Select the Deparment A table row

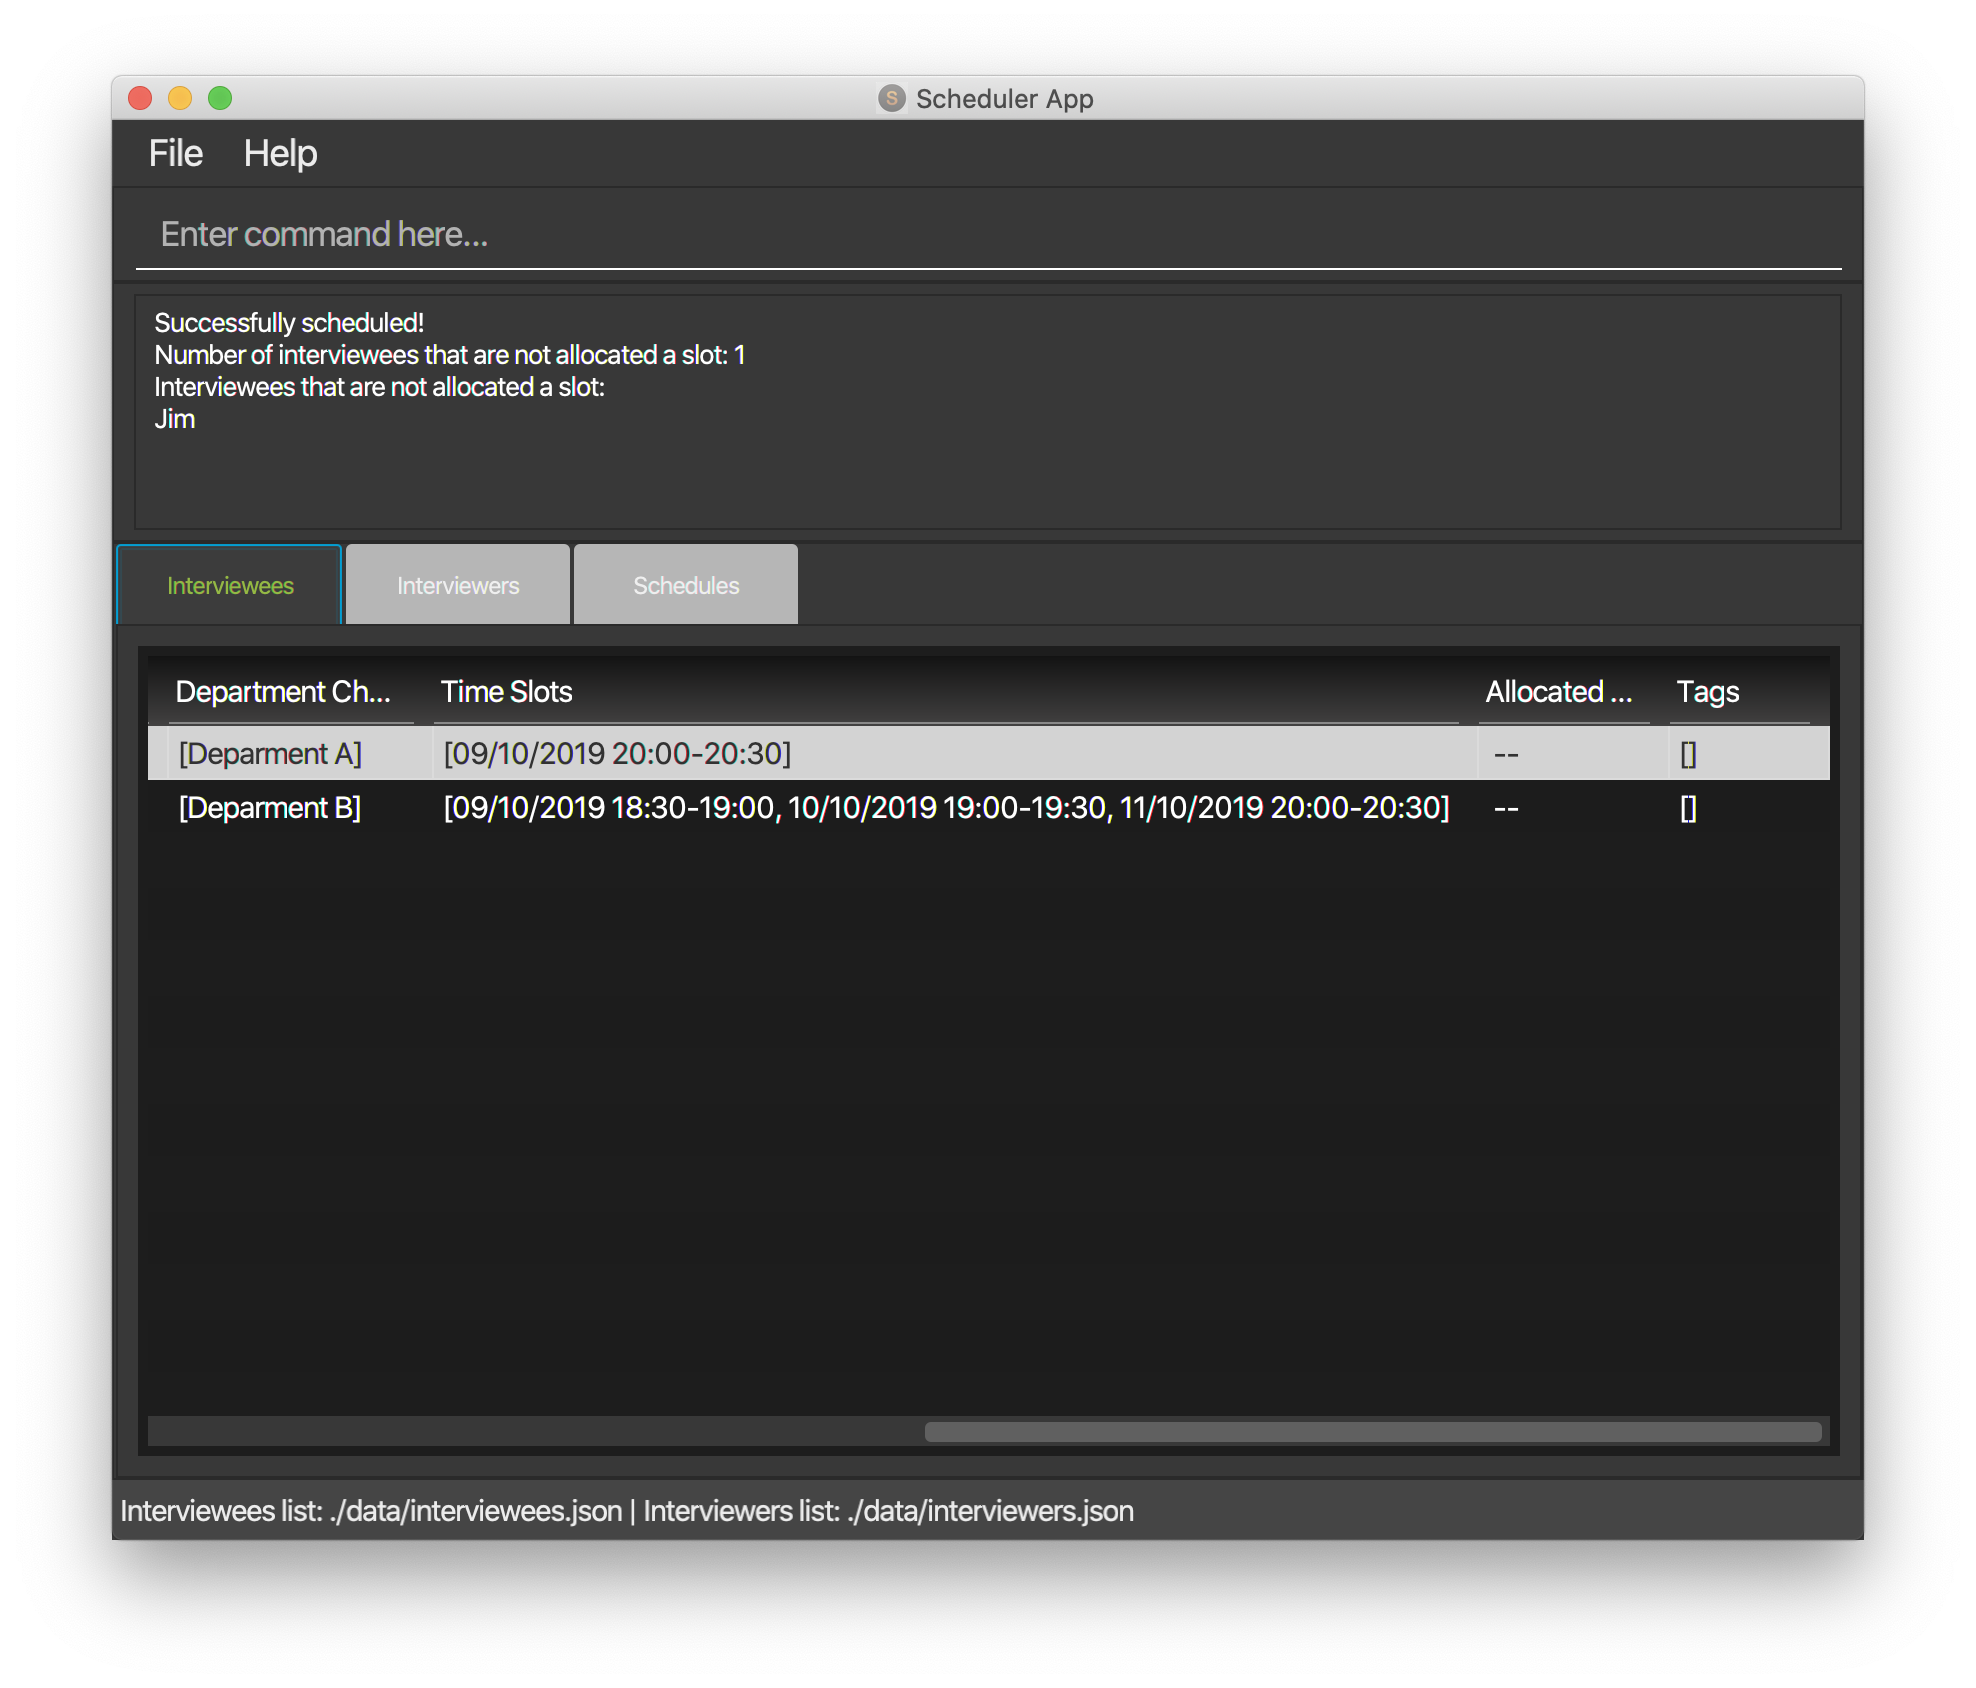[x=270, y=754]
